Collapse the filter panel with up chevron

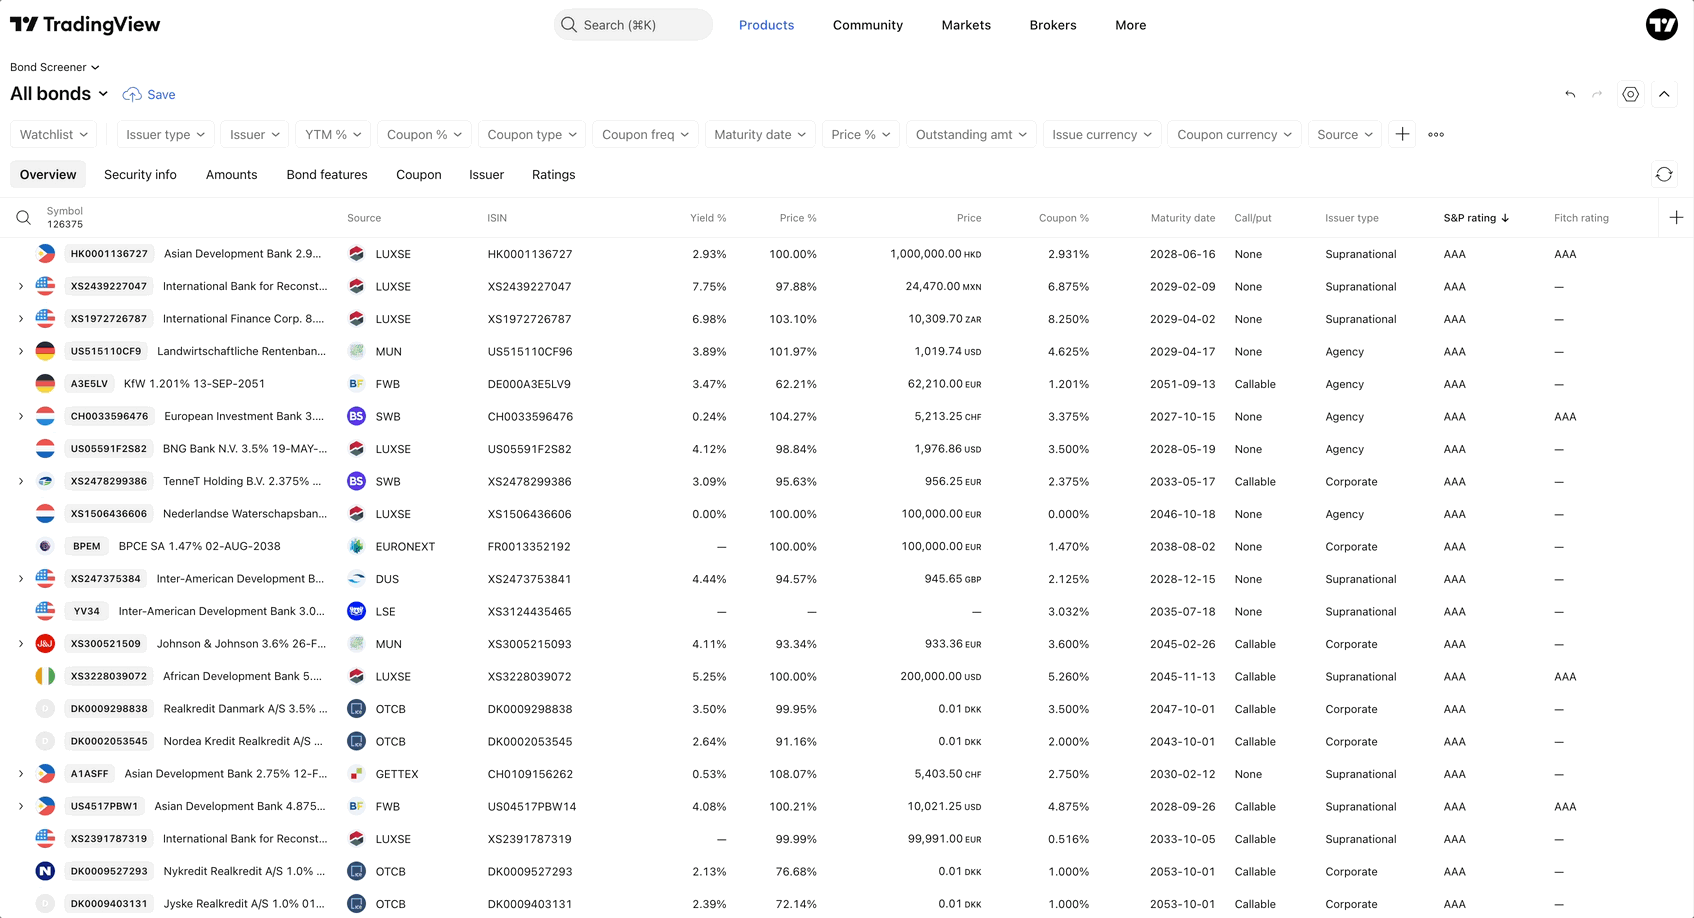pyautogui.click(x=1664, y=94)
